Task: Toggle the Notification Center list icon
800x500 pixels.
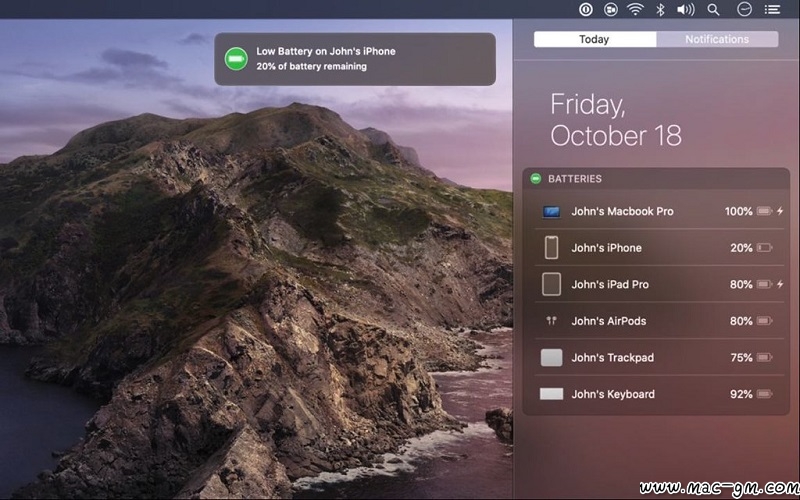Action: (x=772, y=9)
